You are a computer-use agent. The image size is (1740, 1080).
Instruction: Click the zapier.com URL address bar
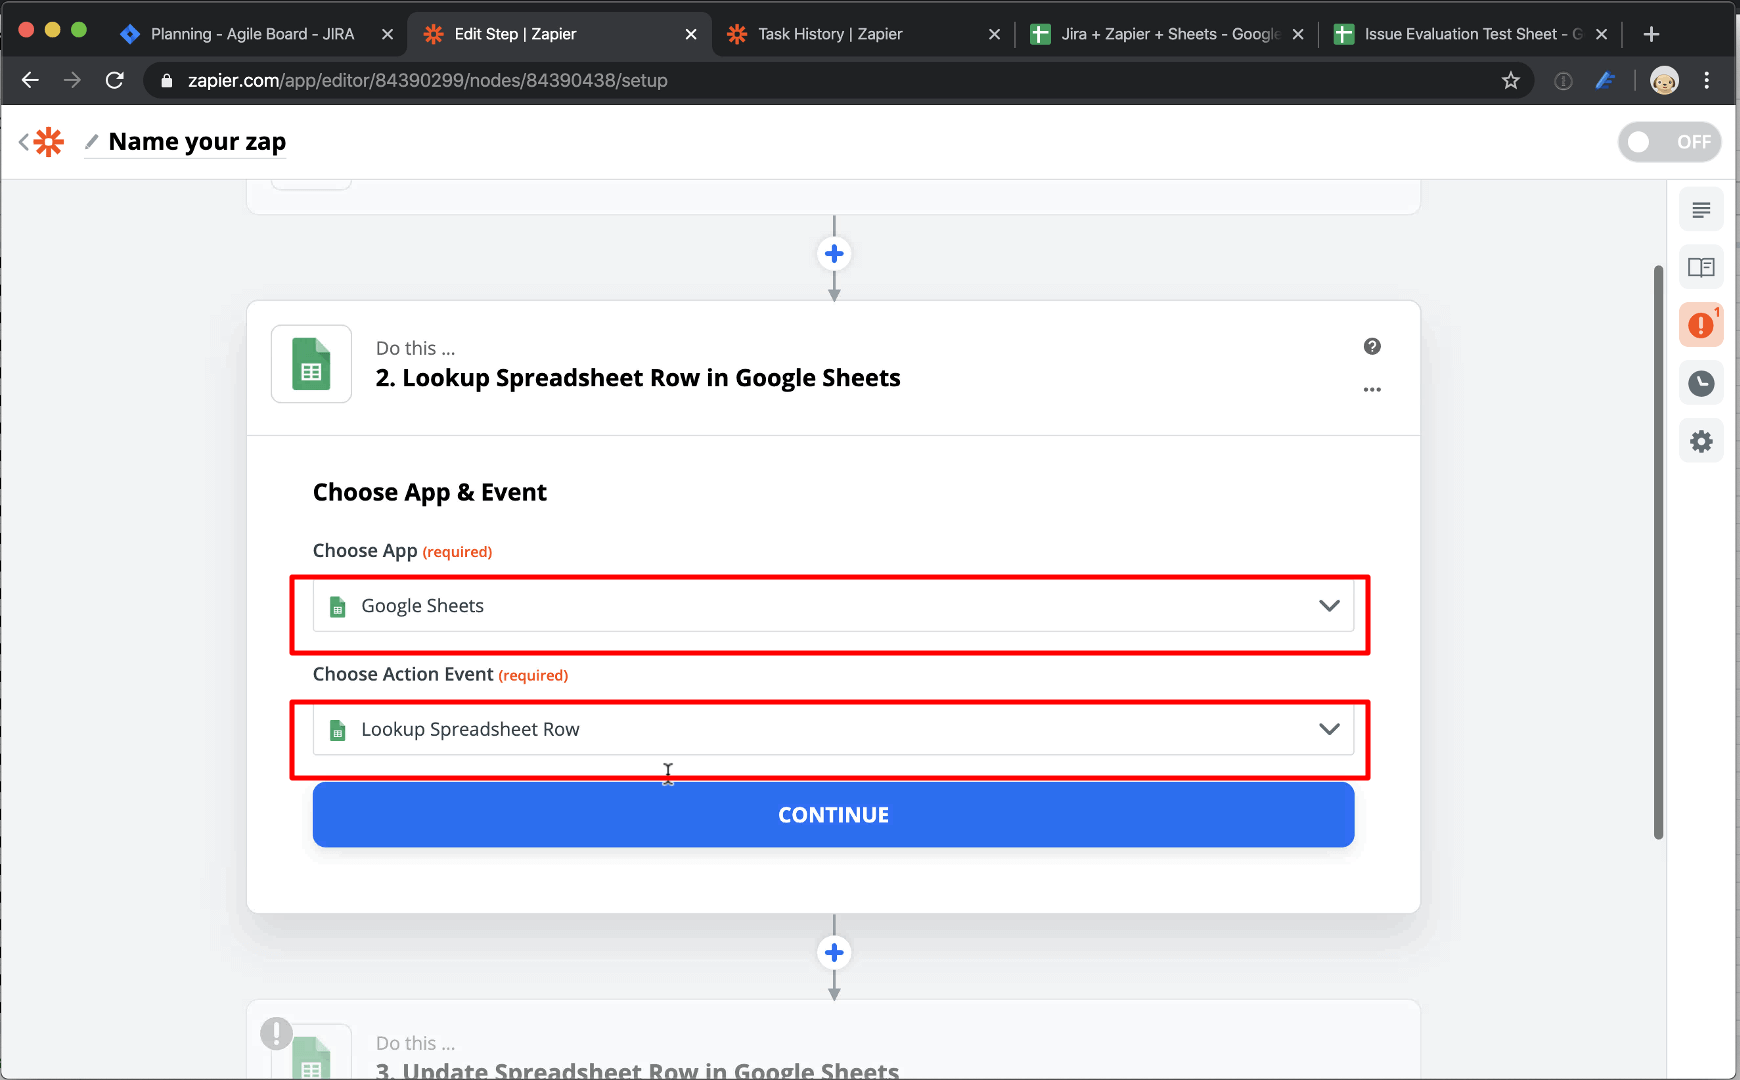coord(838,80)
